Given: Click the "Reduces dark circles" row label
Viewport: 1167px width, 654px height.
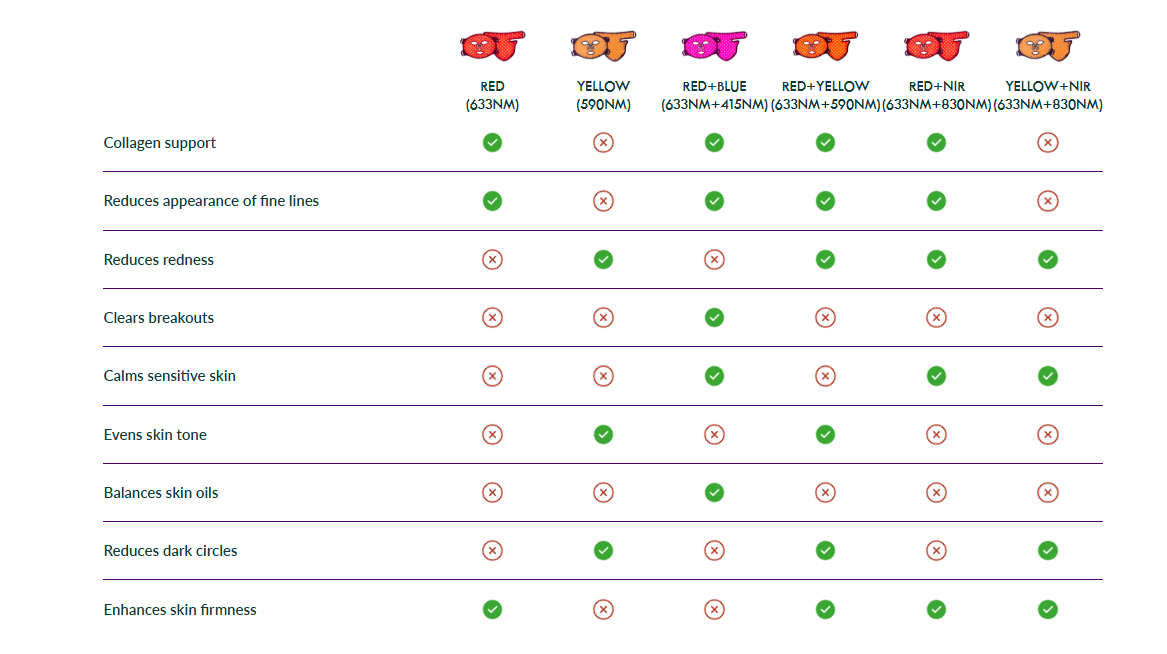Looking at the screenshot, I should click(x=171, y=551).
